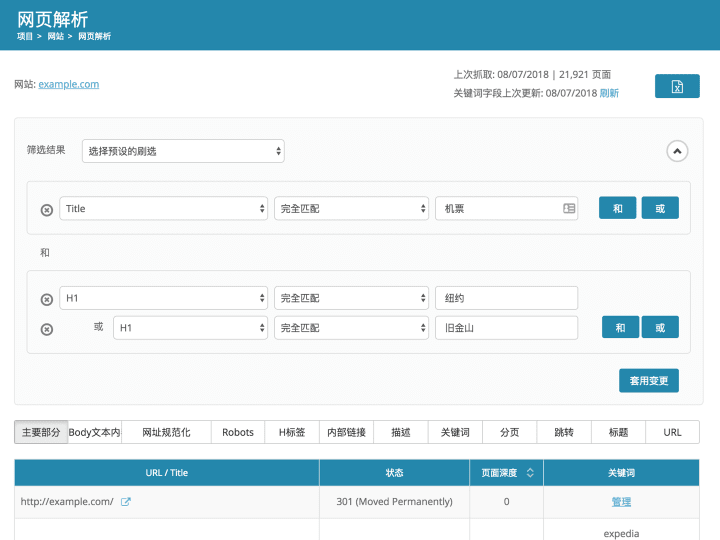The height and width of the screenshot is (540, 720).
Task: Click the 机票 value input field
Action: (x=506, y=208)
